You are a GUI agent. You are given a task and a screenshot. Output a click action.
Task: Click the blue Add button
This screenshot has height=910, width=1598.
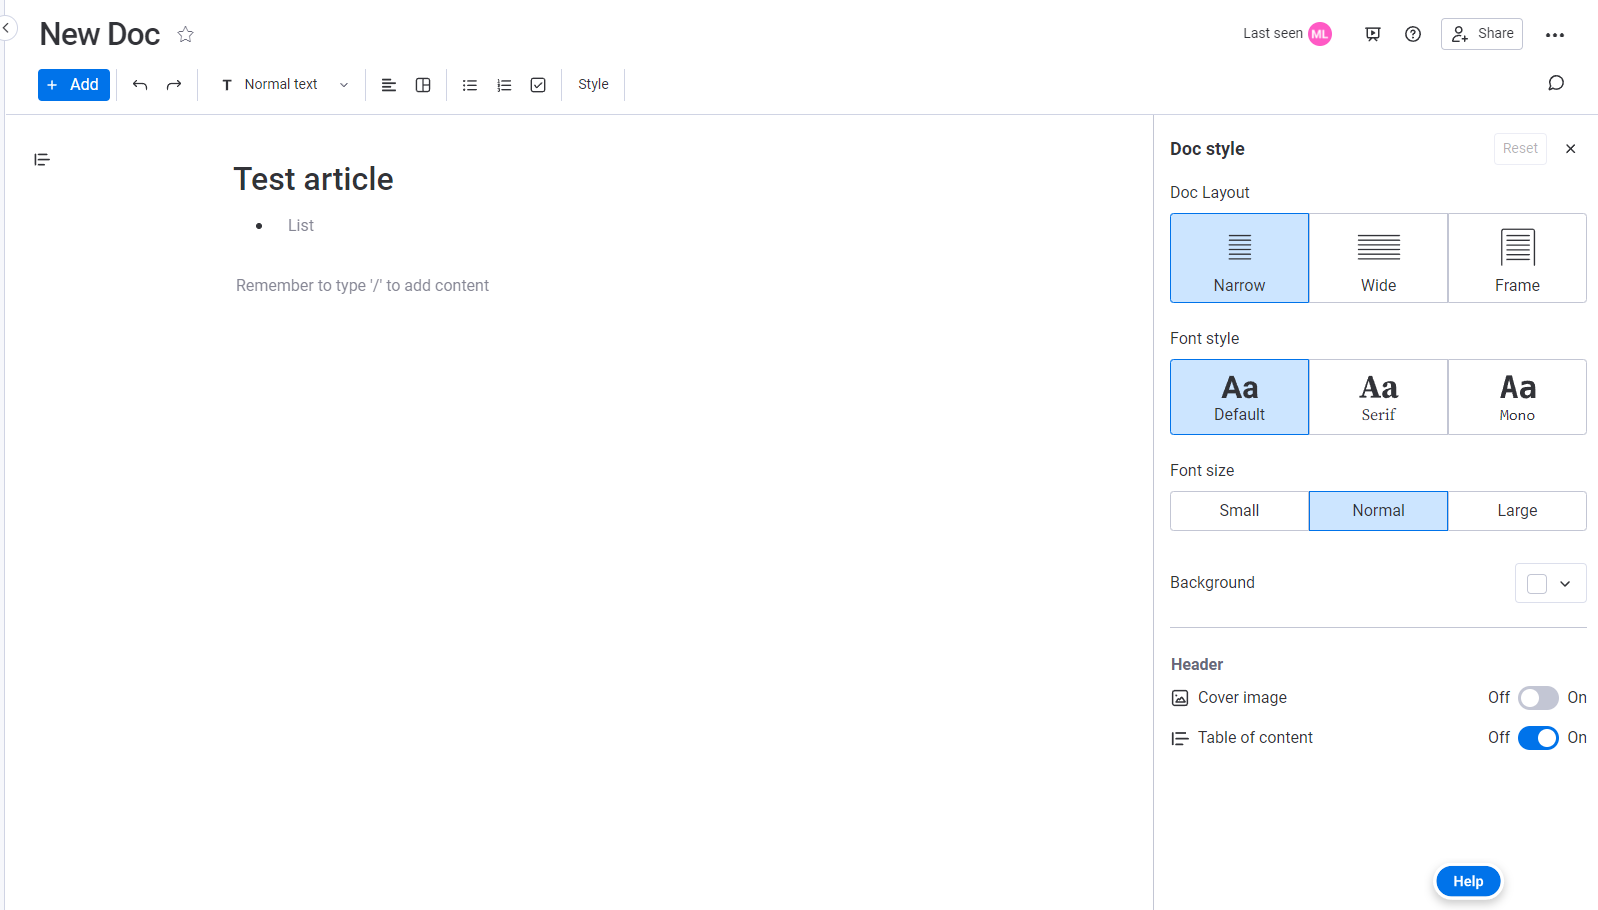pos(74,85)
